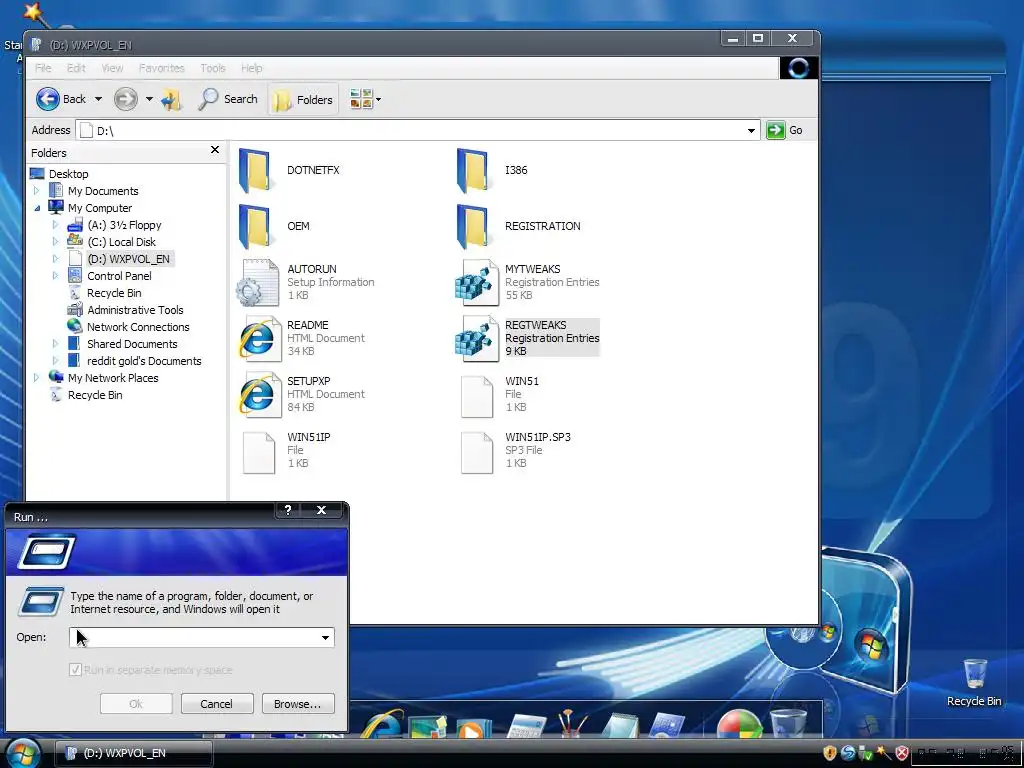This screenshot has width=1024, height=768.
Task: Select MYTWEAKS registry file icon
Action: pos(476,283)
